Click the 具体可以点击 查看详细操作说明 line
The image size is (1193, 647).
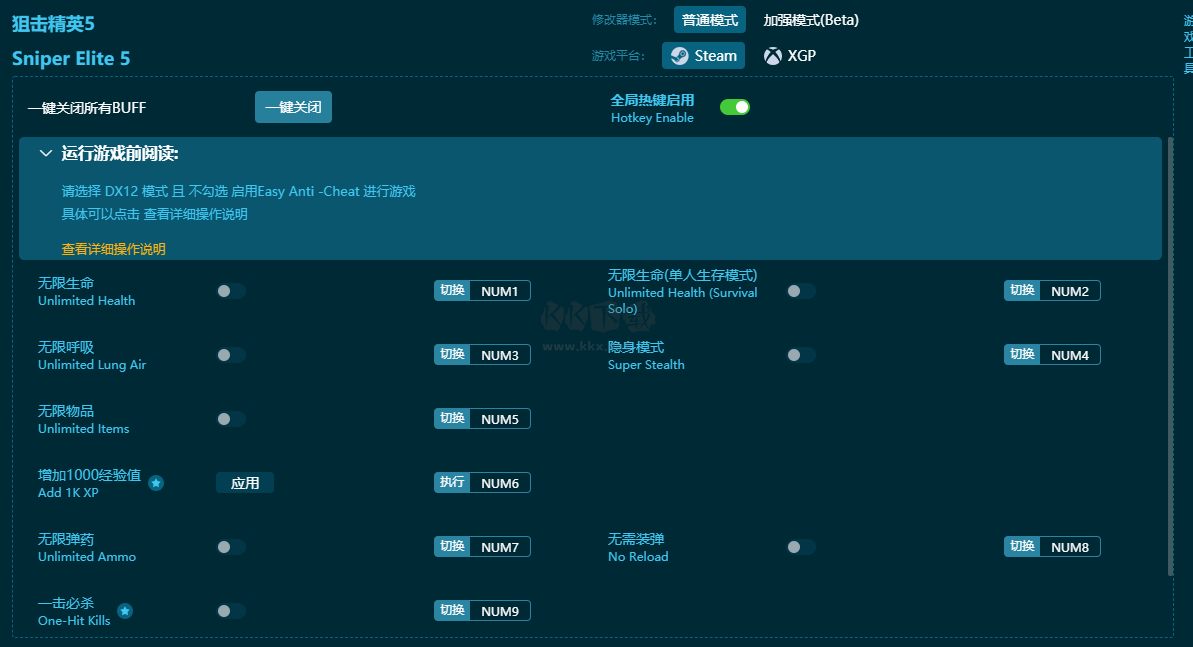tap(154, 215)
